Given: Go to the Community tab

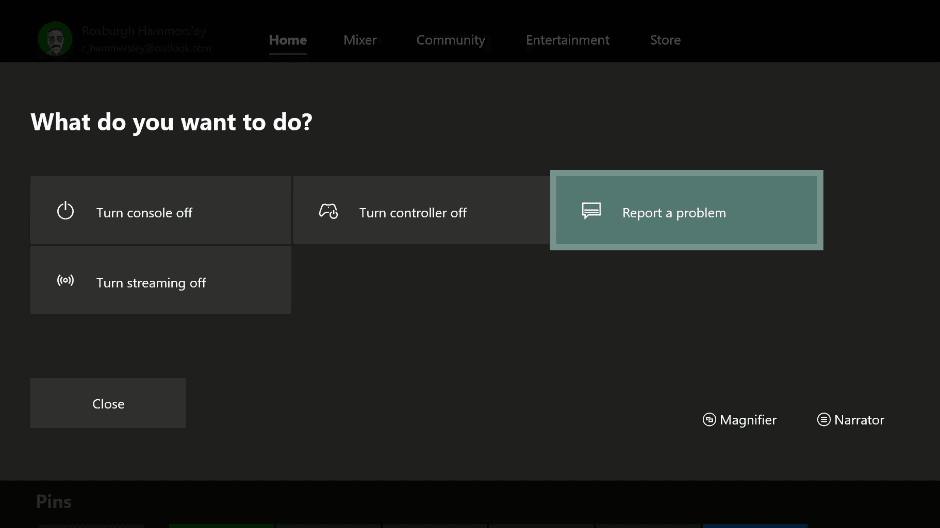Looking at the screenshot, I should [x=450, y=40].
